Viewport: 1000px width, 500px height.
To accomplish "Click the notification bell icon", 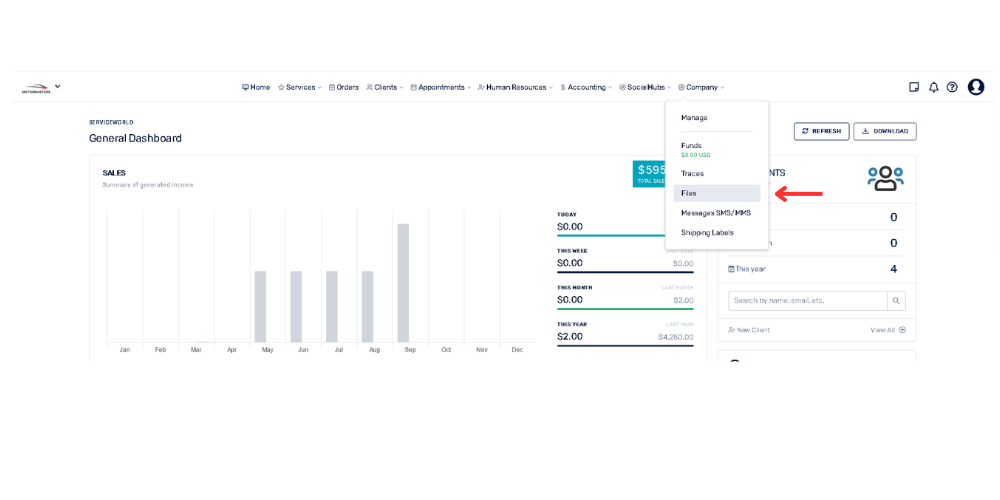I will click(933, 87).
